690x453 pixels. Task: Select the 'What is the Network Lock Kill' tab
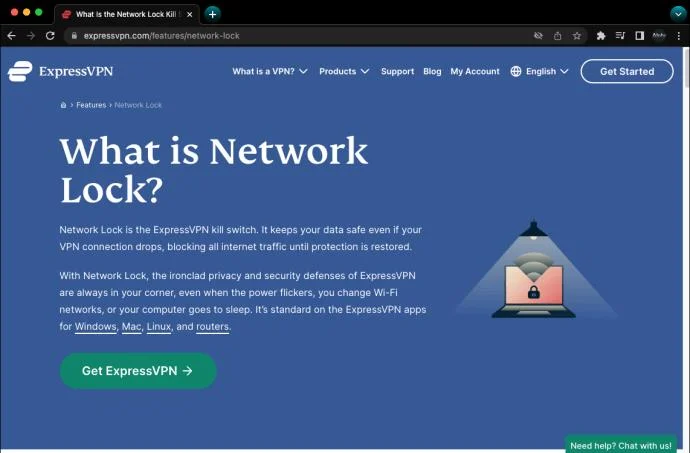127,14
